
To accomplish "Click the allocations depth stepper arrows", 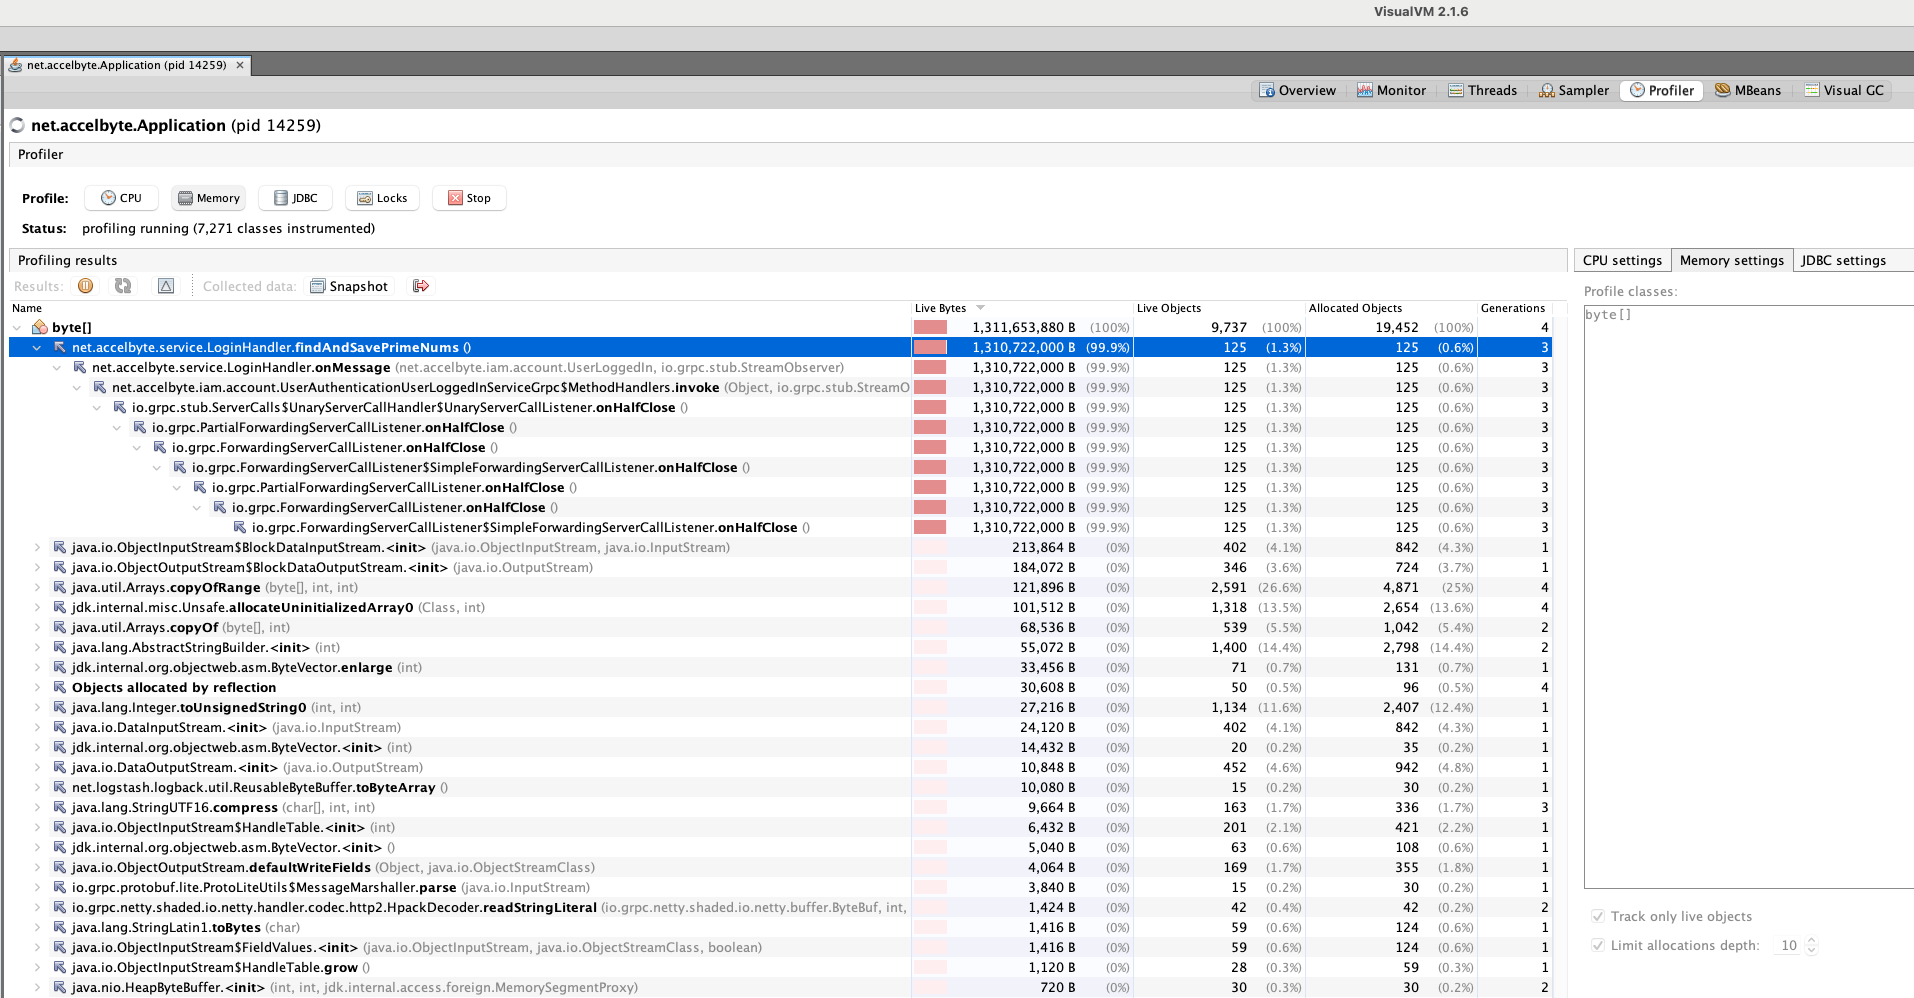I will (x=1811, y=945).
